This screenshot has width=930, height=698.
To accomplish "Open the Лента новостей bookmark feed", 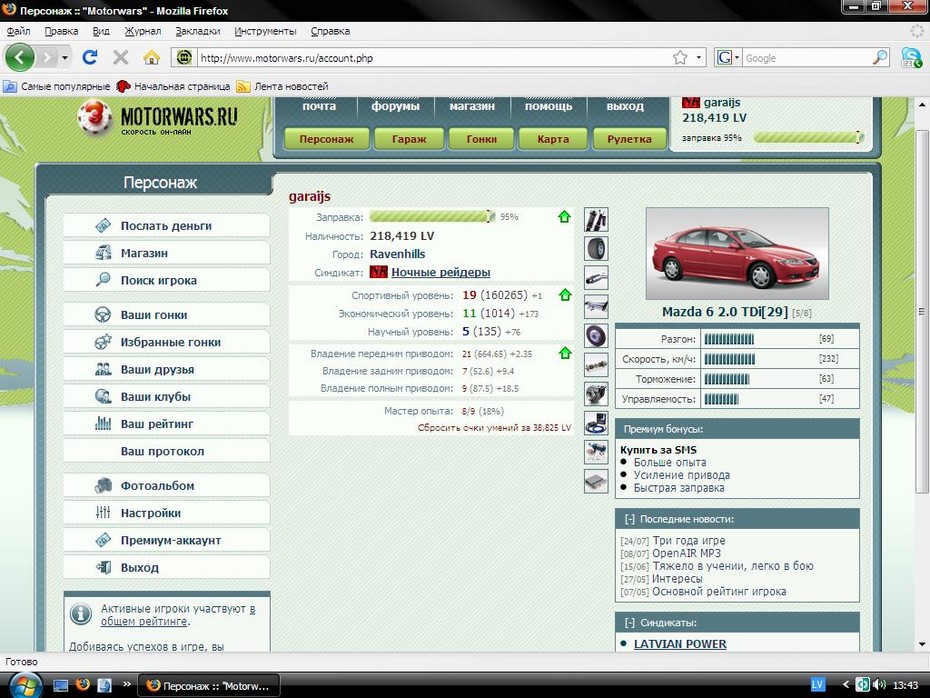I will (x=282, y=86).
